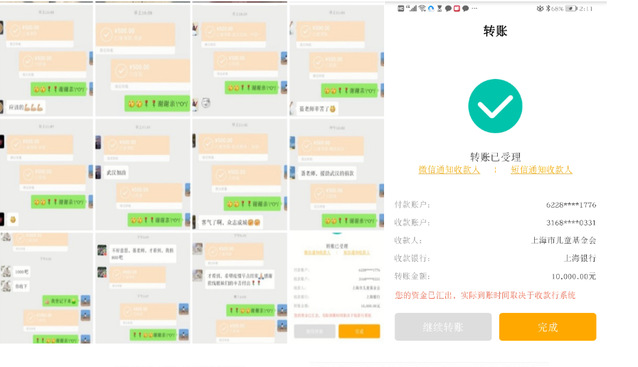Tap the 收款银行 上海银行 value

point(579,258)
